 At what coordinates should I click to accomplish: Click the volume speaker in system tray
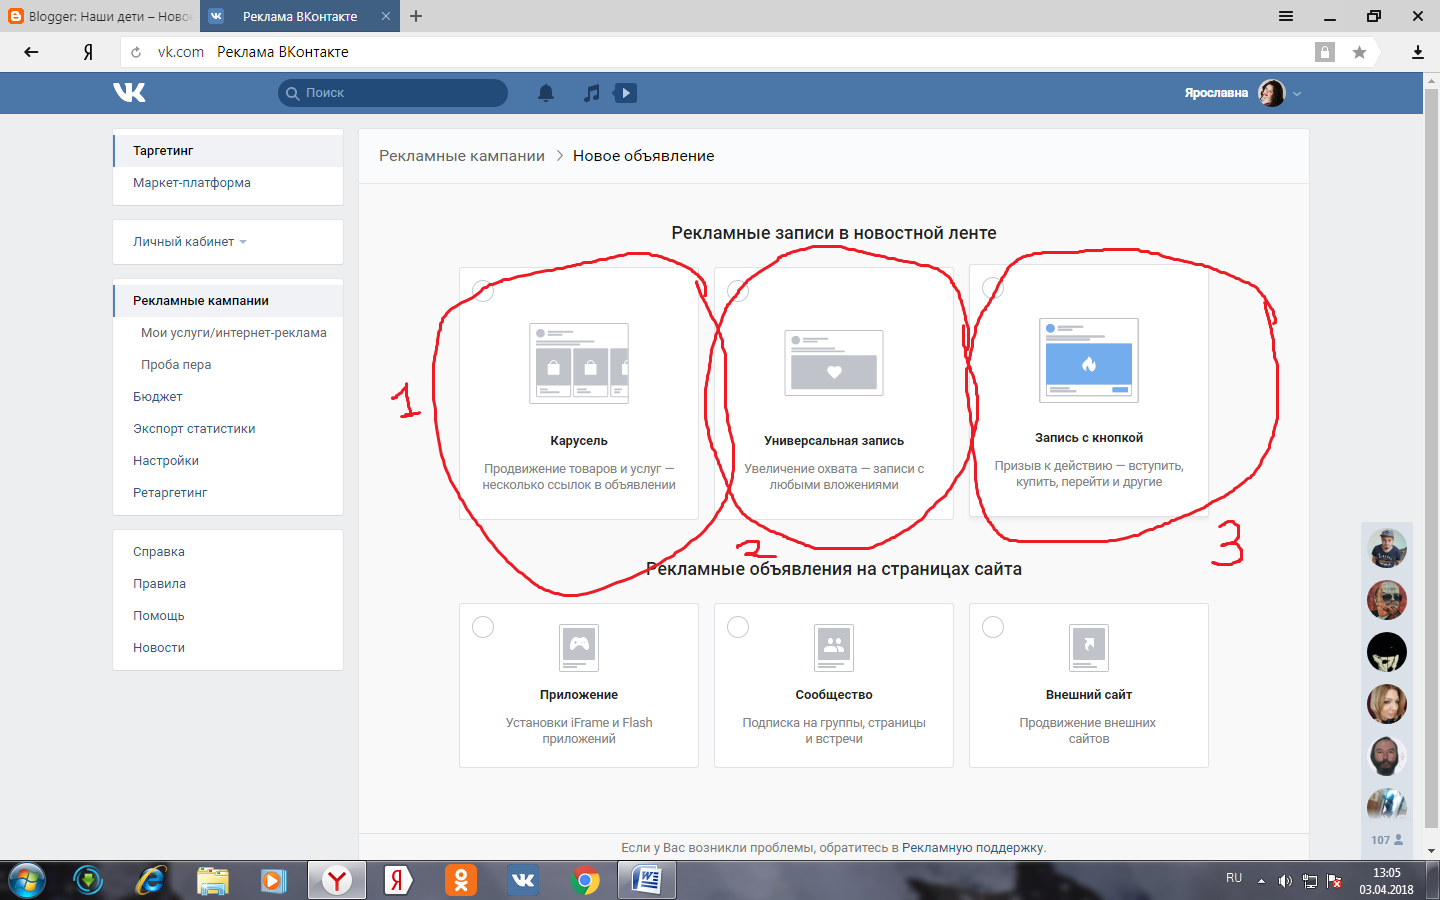pos(1285,881)
